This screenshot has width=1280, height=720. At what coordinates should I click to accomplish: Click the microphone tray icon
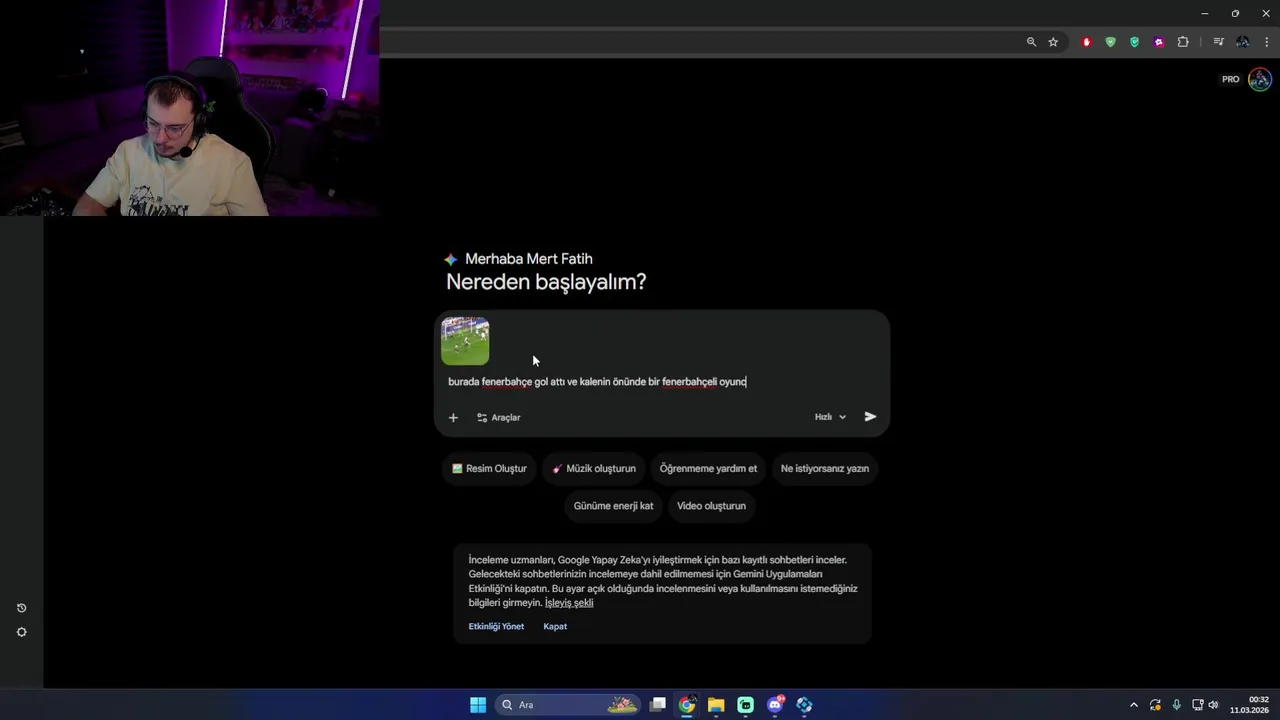click(1176, 705)
